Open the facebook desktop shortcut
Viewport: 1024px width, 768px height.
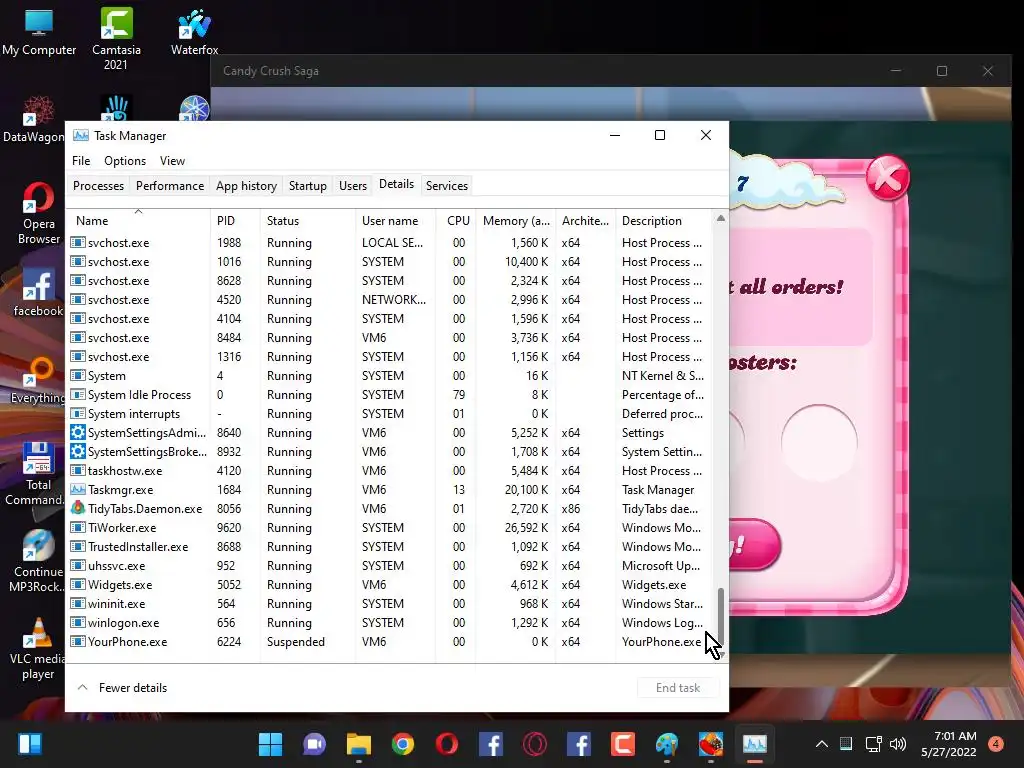(x=38, y=293)
